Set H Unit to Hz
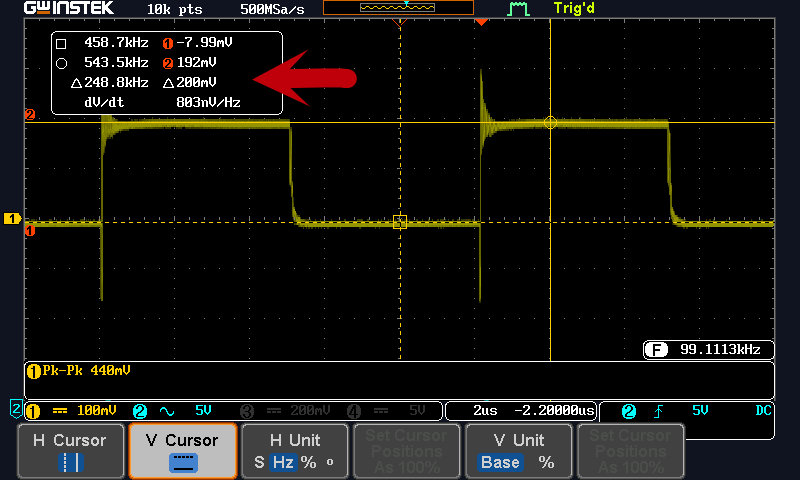Viewport: 800px width, 480px height. pyautogui.click(x=283, y=462)
